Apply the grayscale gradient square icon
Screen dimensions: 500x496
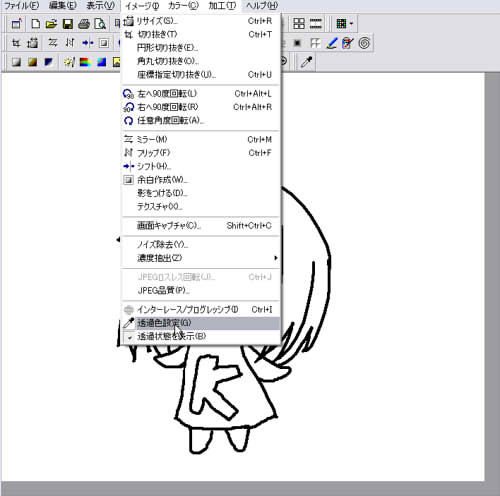point(16,62)
